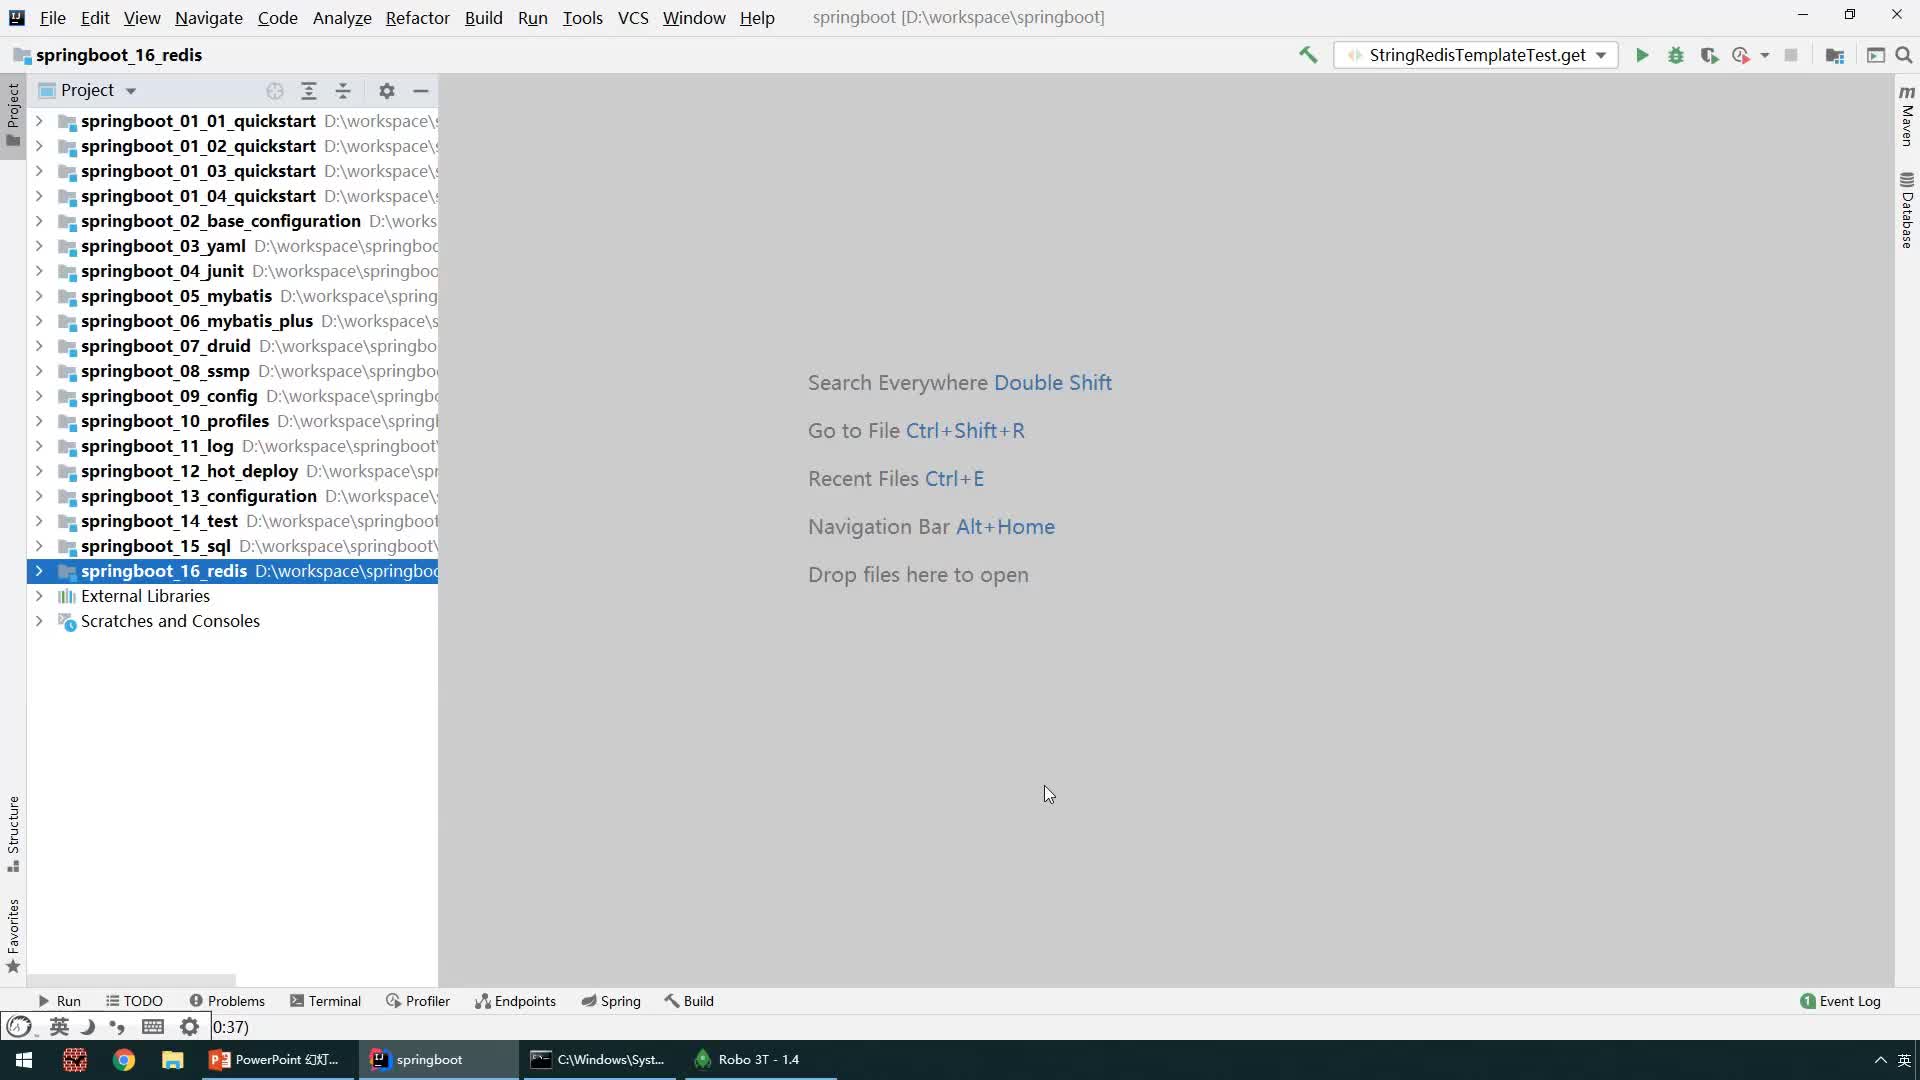Screen dimensions: 1920x1080
Task: Open the run configuration dropdown StringRedisTemplateTest.get
Action: pyautogui.click(x=1476, y=55)
